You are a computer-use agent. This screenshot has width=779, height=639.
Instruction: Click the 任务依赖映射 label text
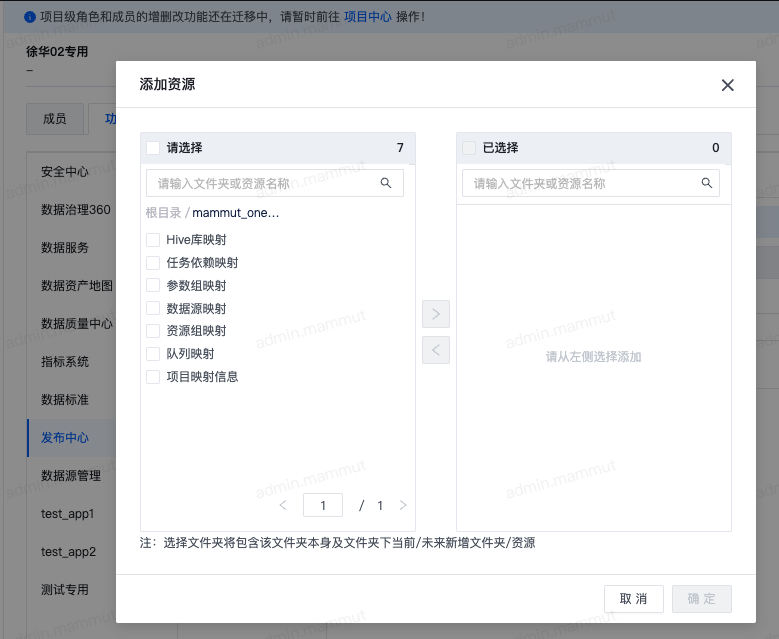(202, 263)
